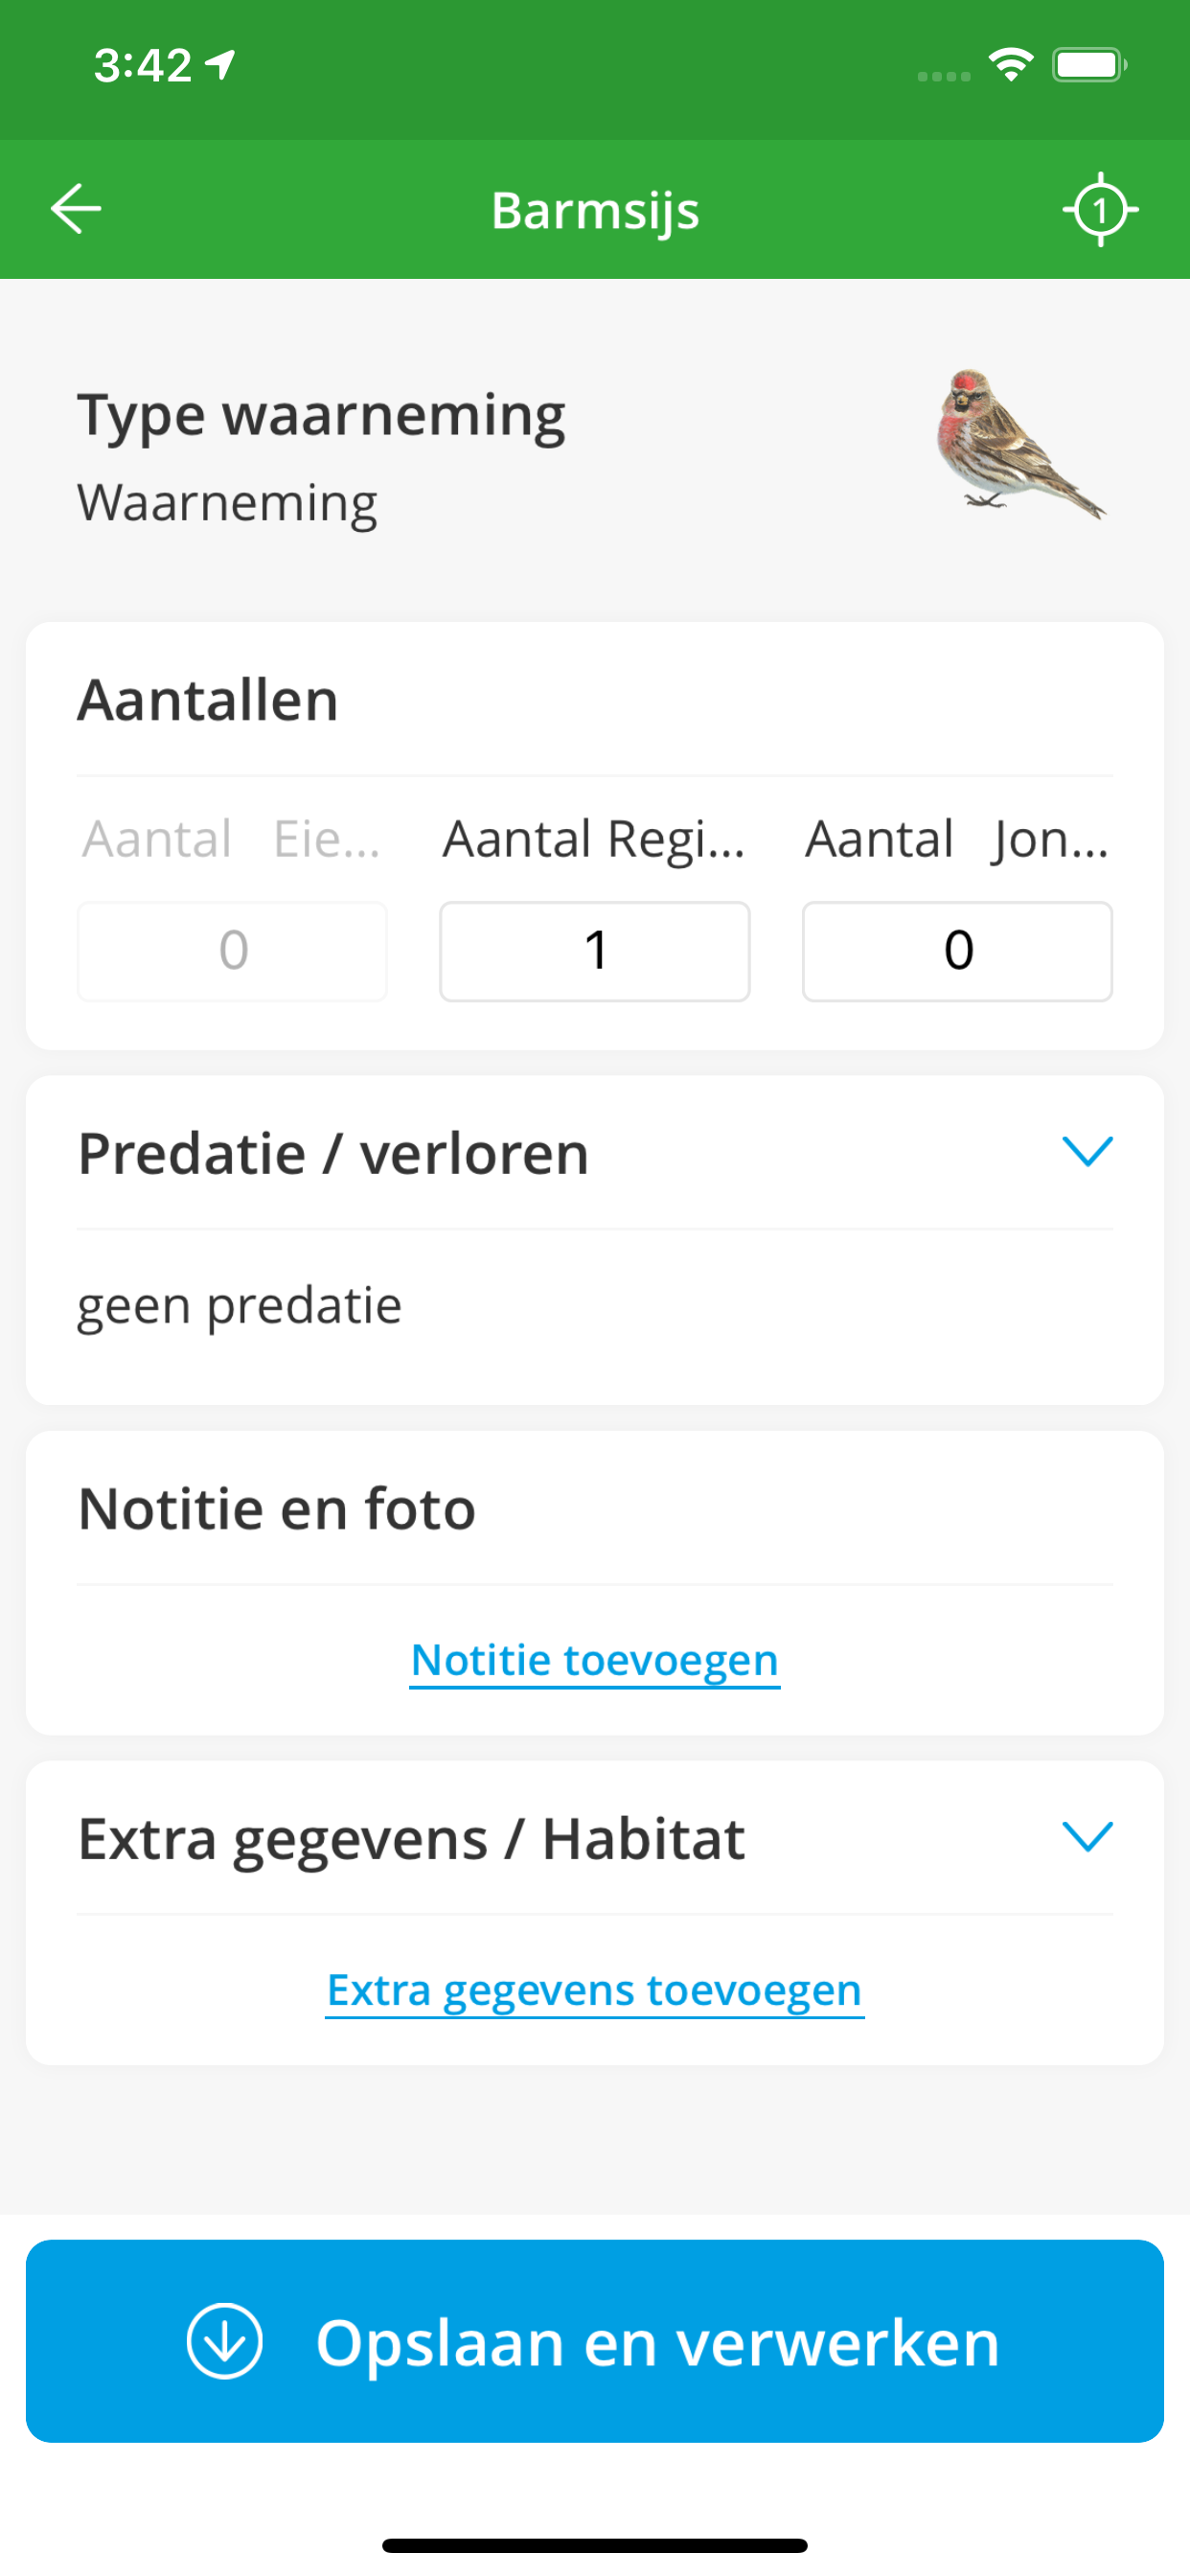Image resolution: width=1190 pixels, height=2576 pixels.
Task: Tap the circled down-arrow icon on the save button
Action: tap(225, 2340)
